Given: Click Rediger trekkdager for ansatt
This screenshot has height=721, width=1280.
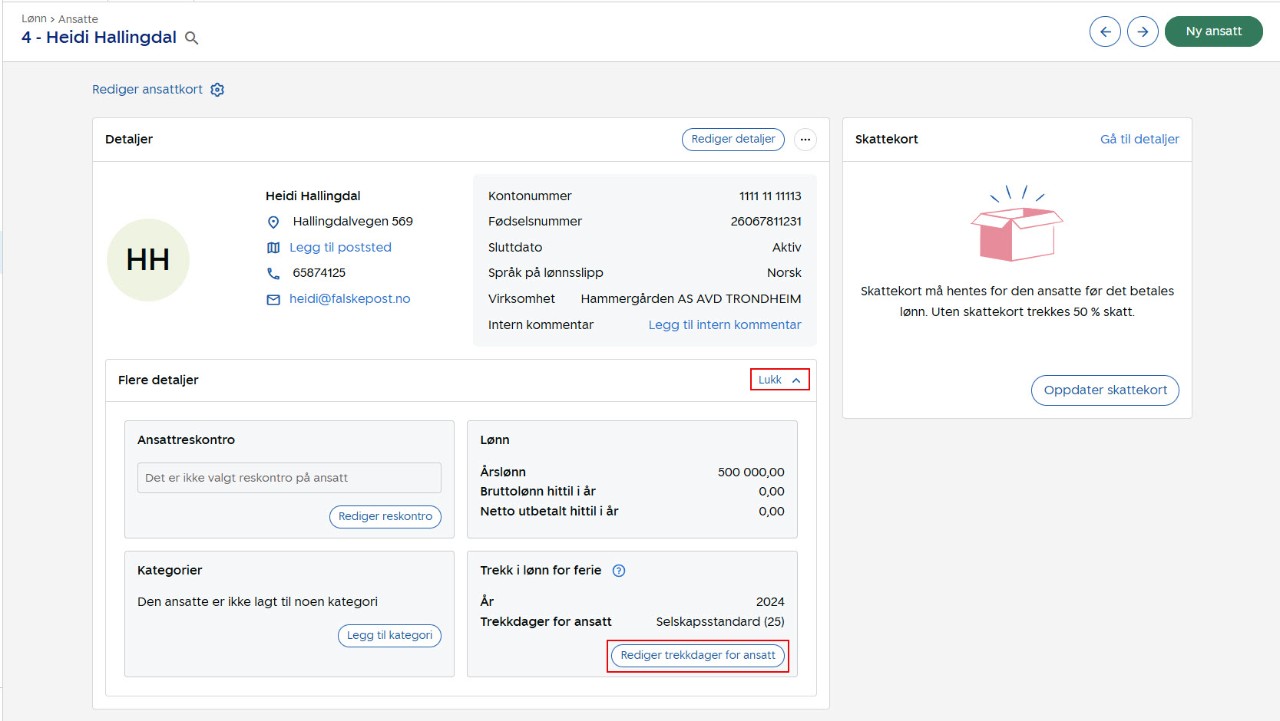Looking at the screenshot, I should pos(698,656).
